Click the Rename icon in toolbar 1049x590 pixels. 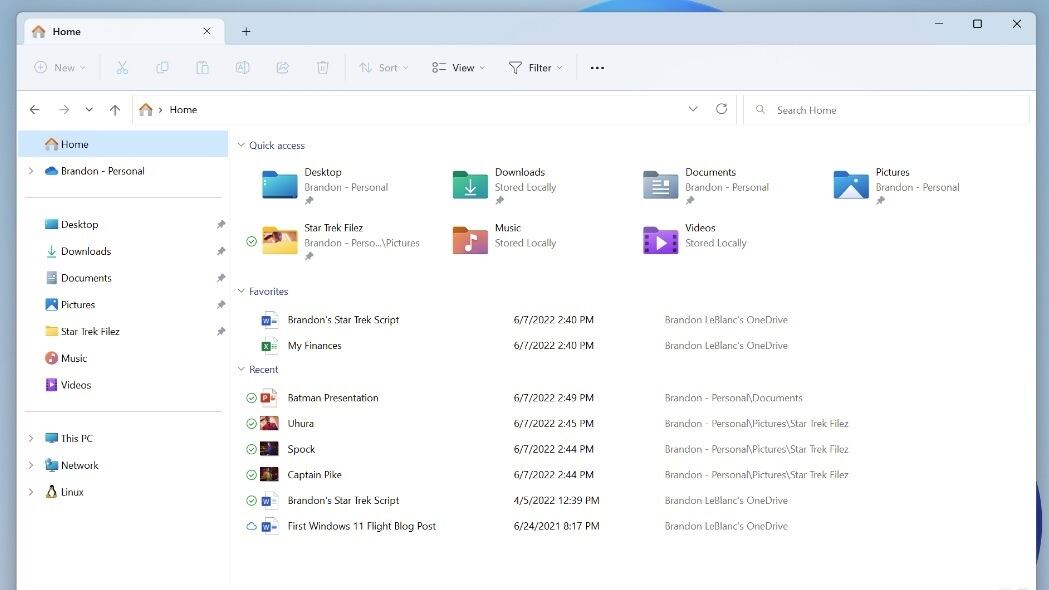242,68
